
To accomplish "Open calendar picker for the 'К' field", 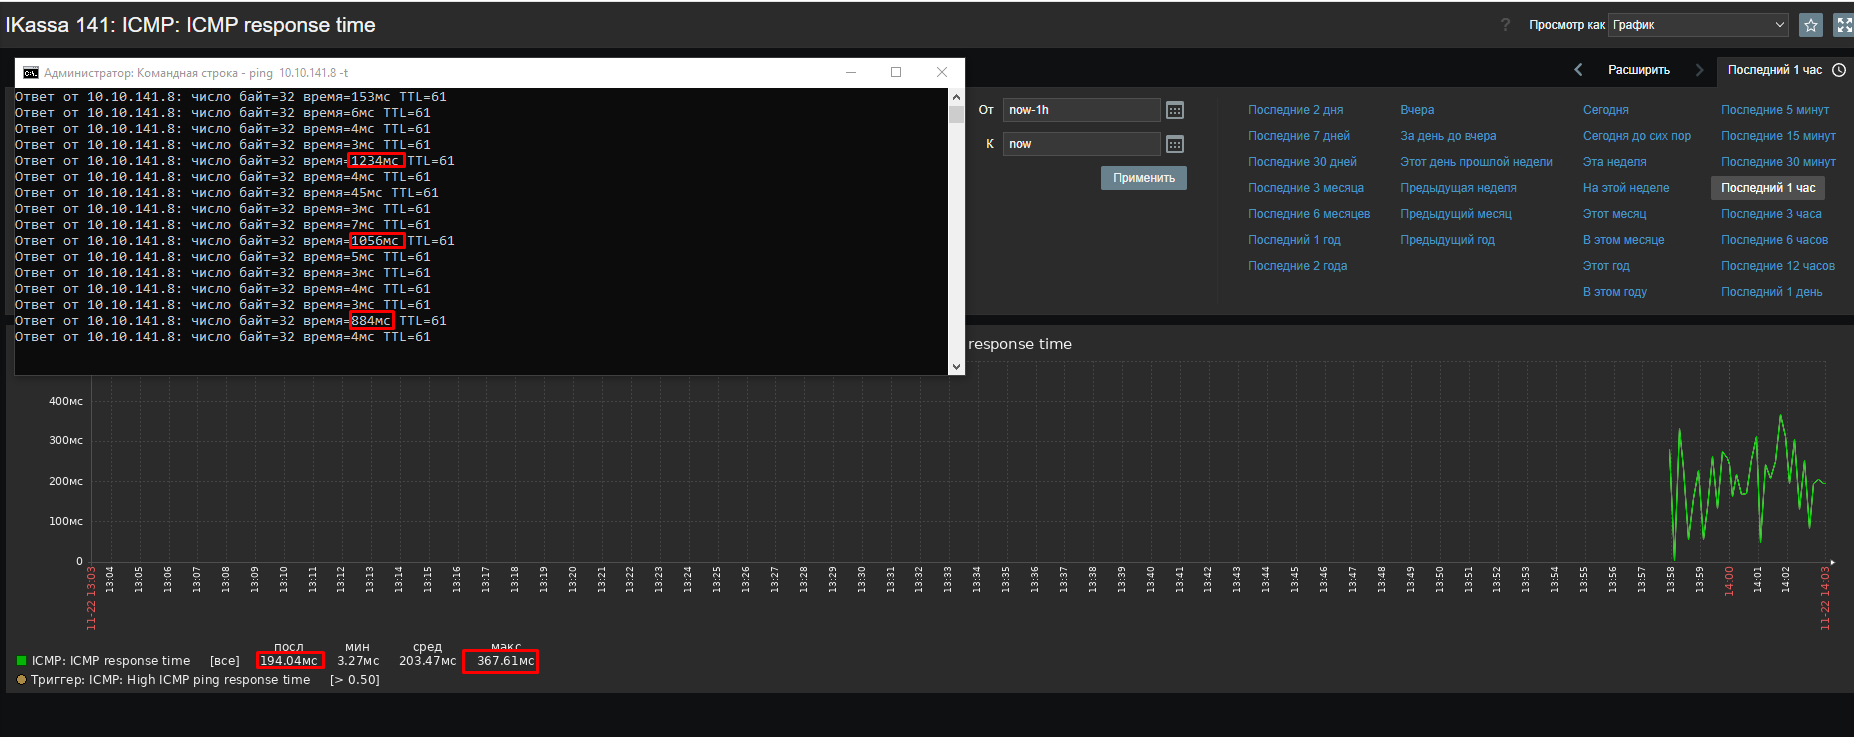I will click(x=1175, y=144).
